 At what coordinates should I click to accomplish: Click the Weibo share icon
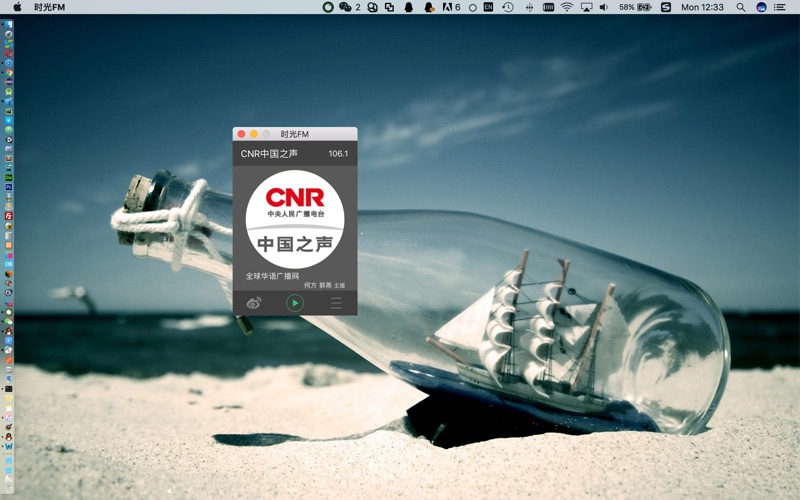(254, 303)
